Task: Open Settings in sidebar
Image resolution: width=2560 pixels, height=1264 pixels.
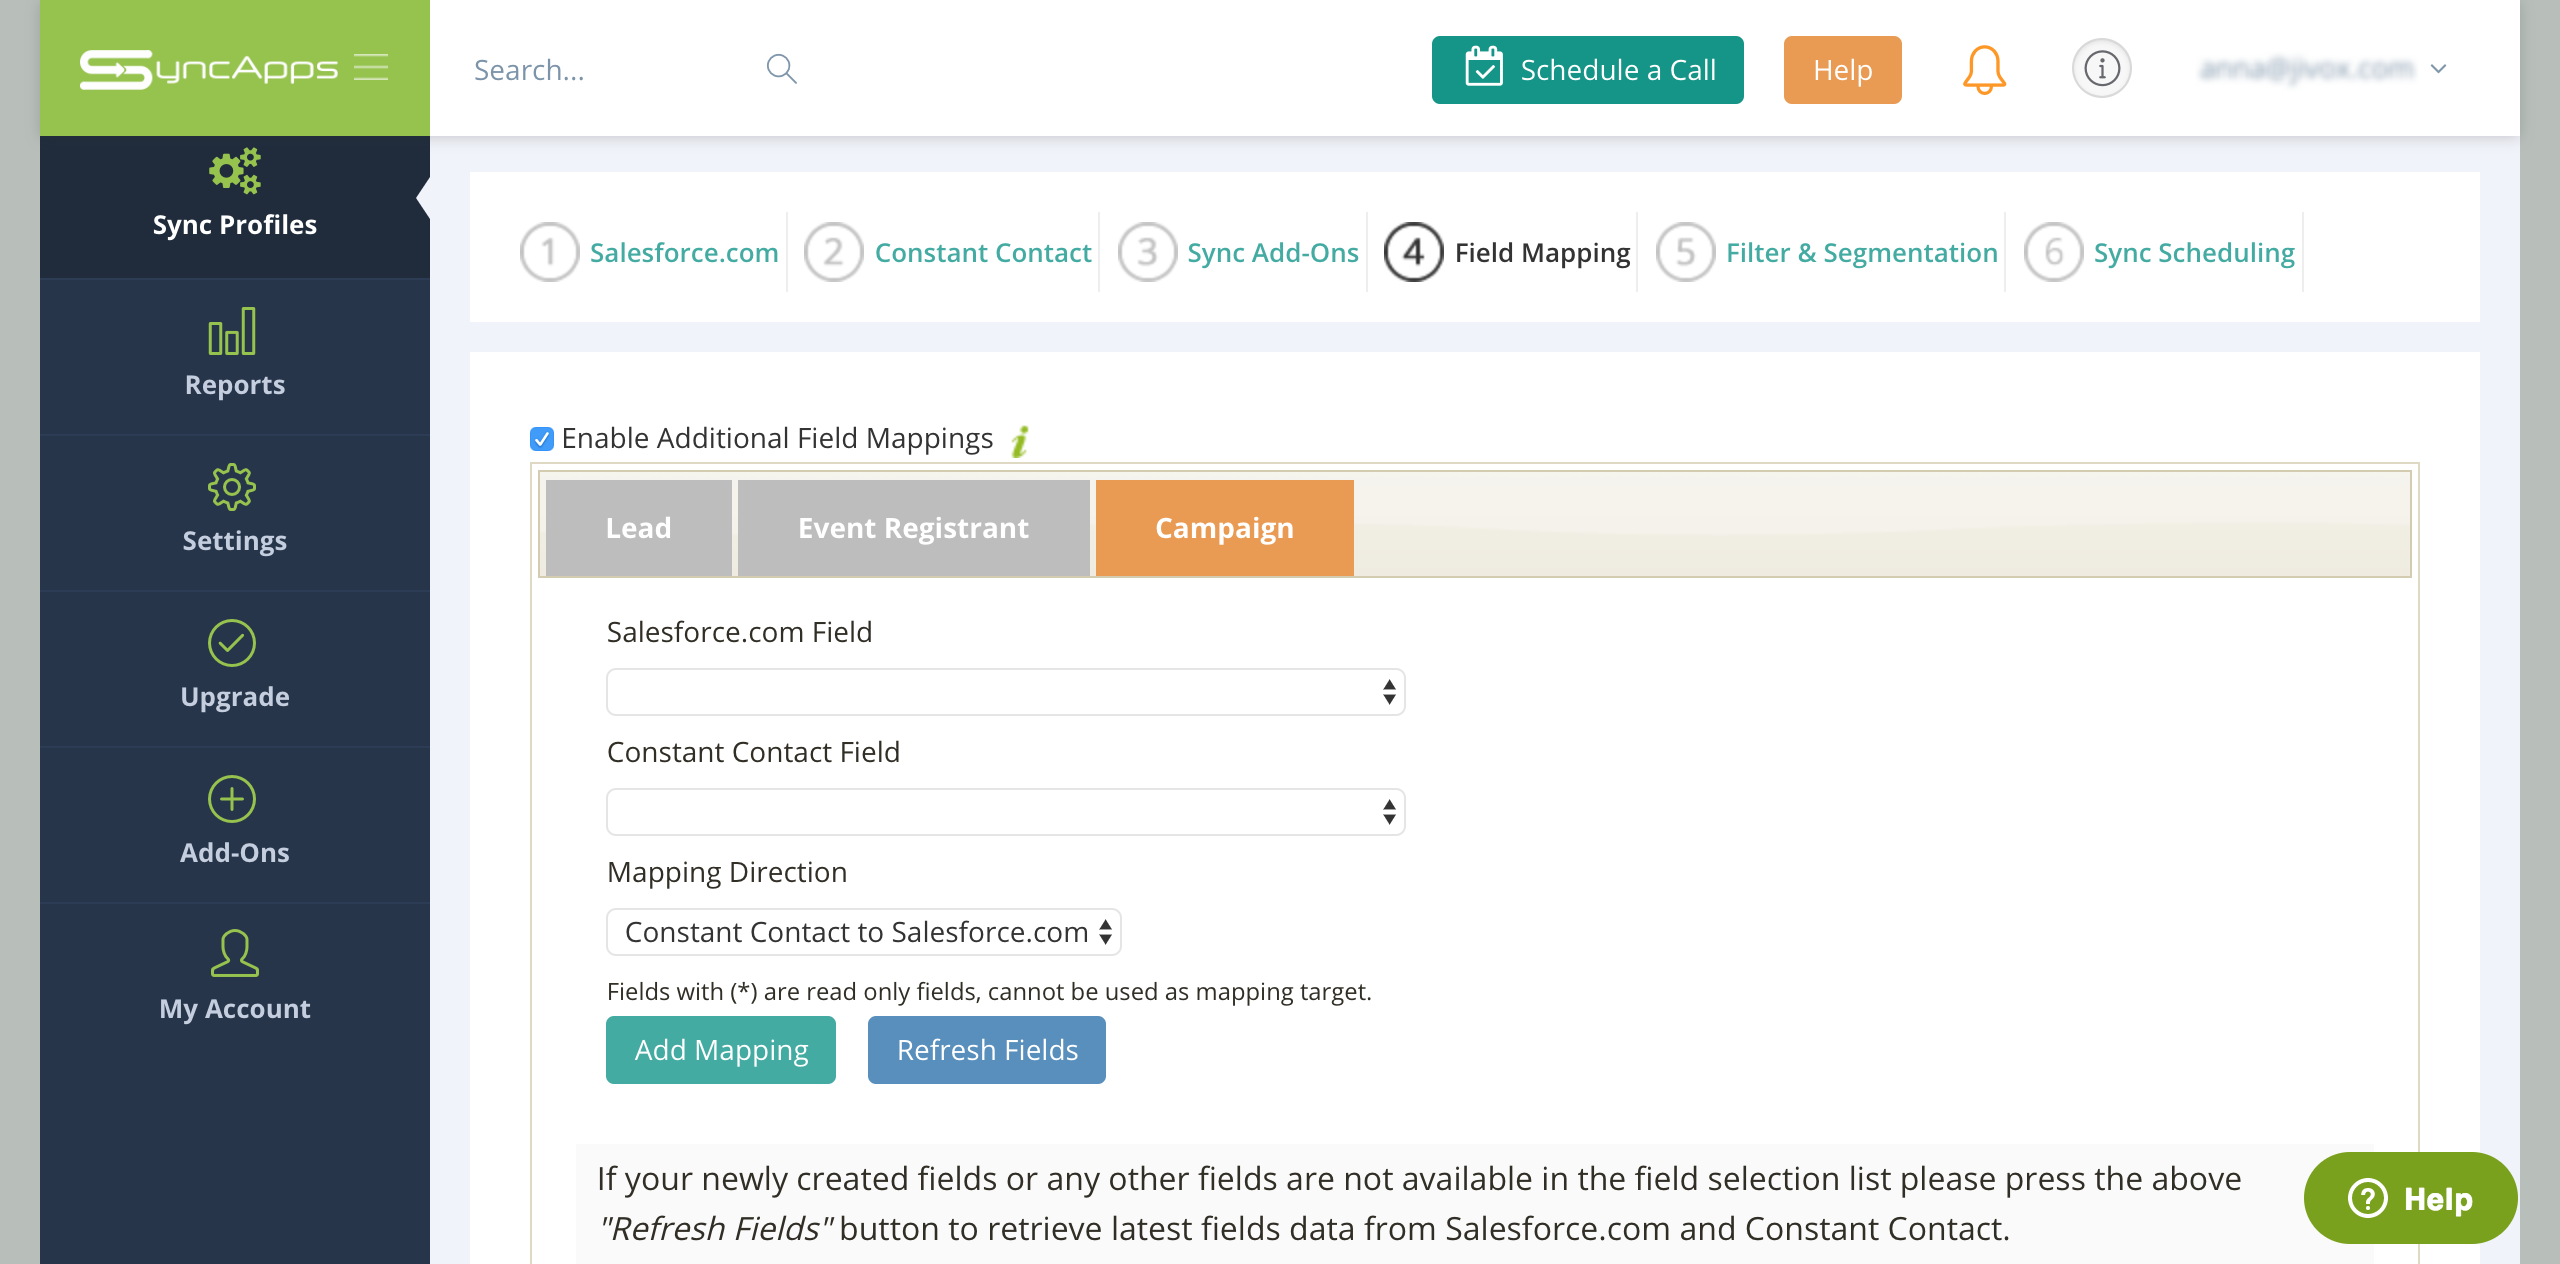Action: 235,512
